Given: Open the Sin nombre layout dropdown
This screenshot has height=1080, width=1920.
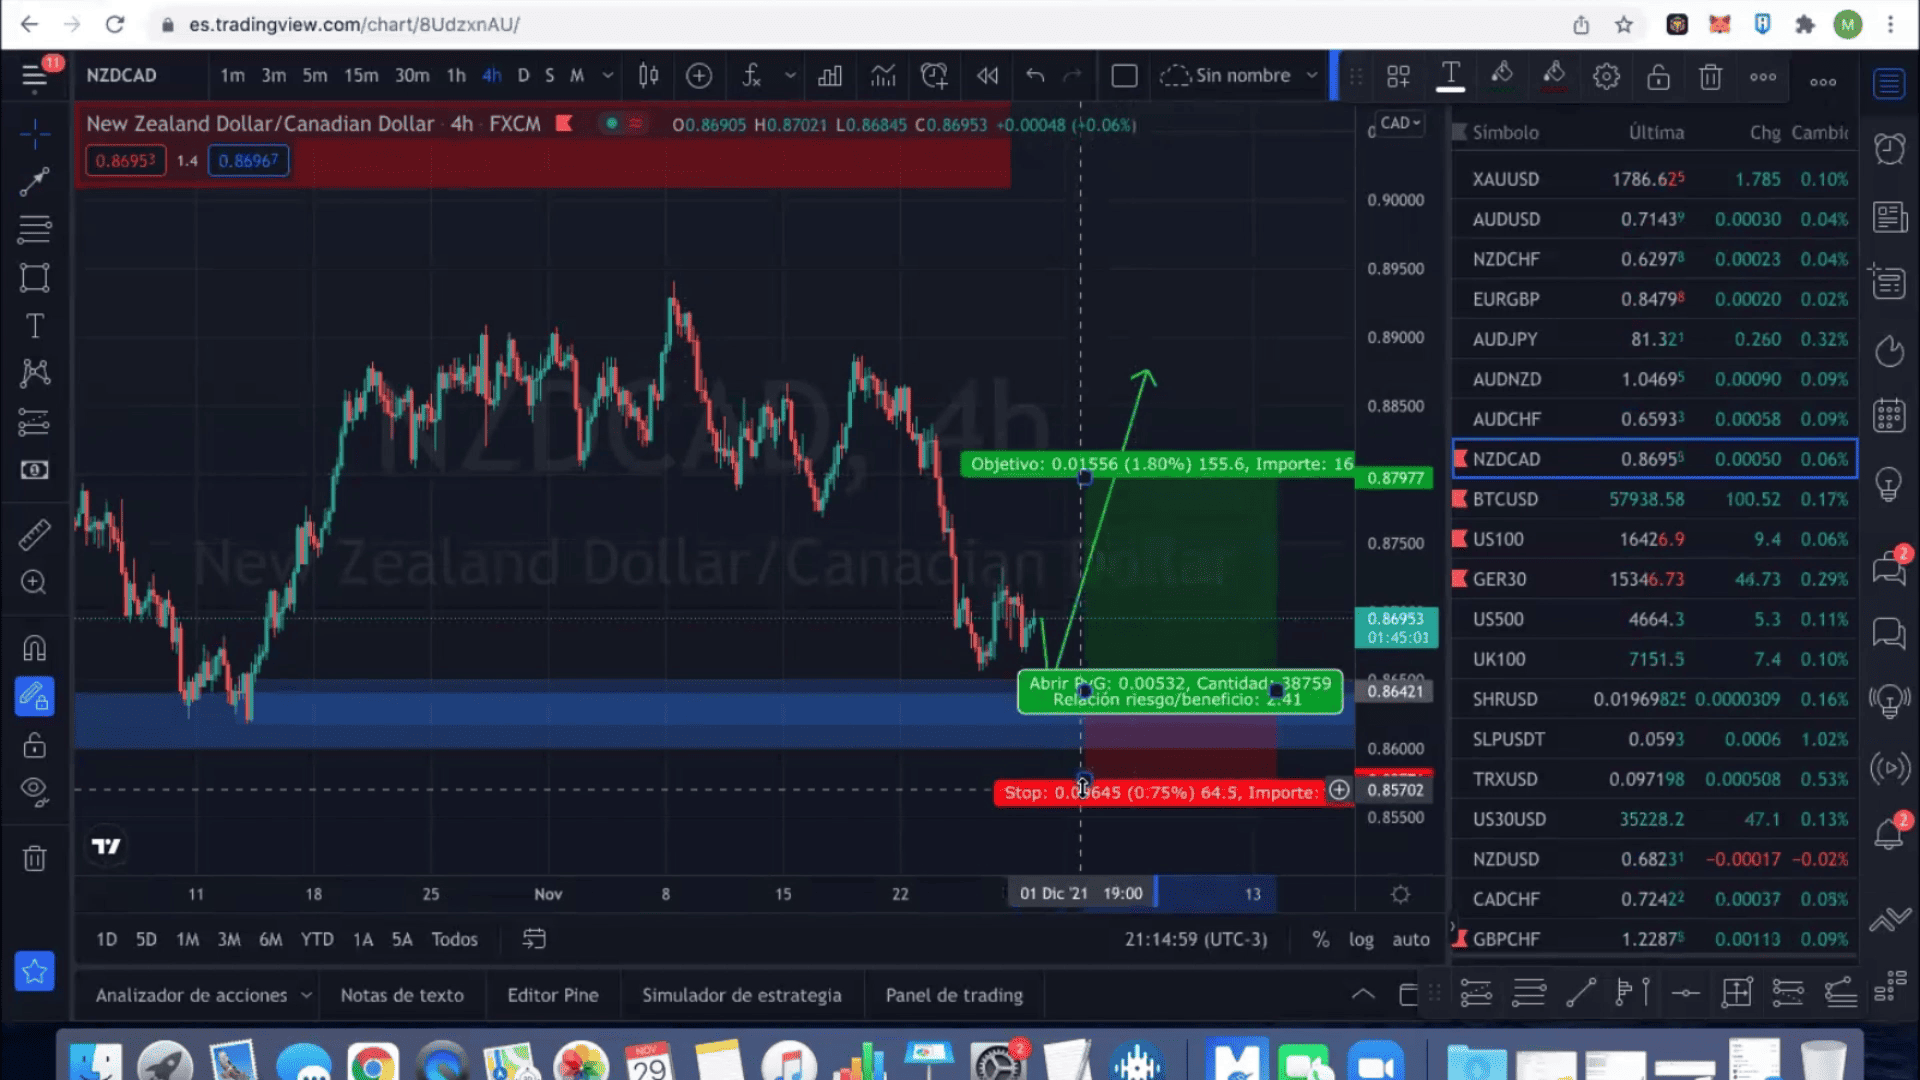Looking at the screenshot, I should (x=1240, y=75).
